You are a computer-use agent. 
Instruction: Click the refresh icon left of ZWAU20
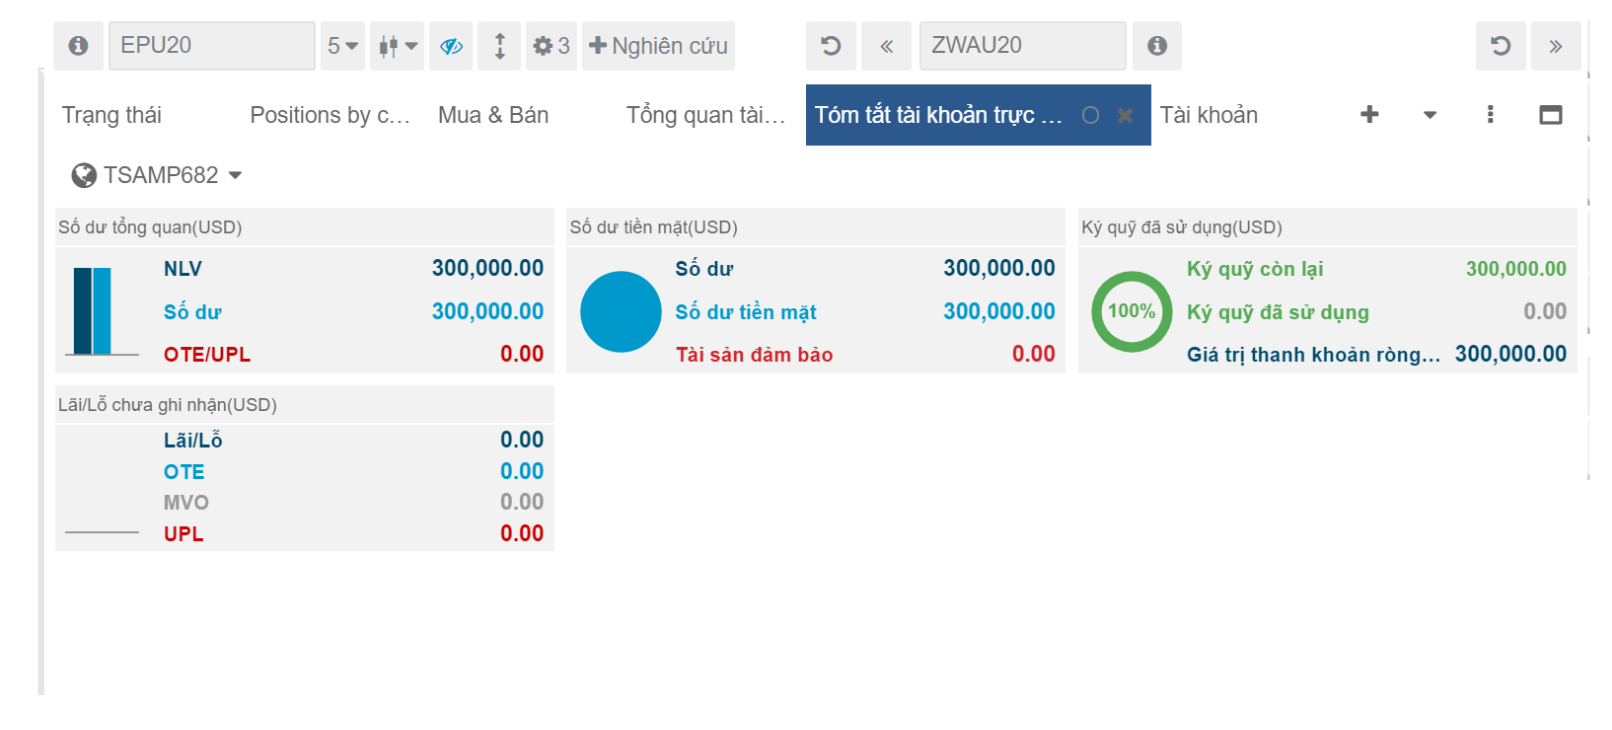pyautogui.click(x=831, y=46)
